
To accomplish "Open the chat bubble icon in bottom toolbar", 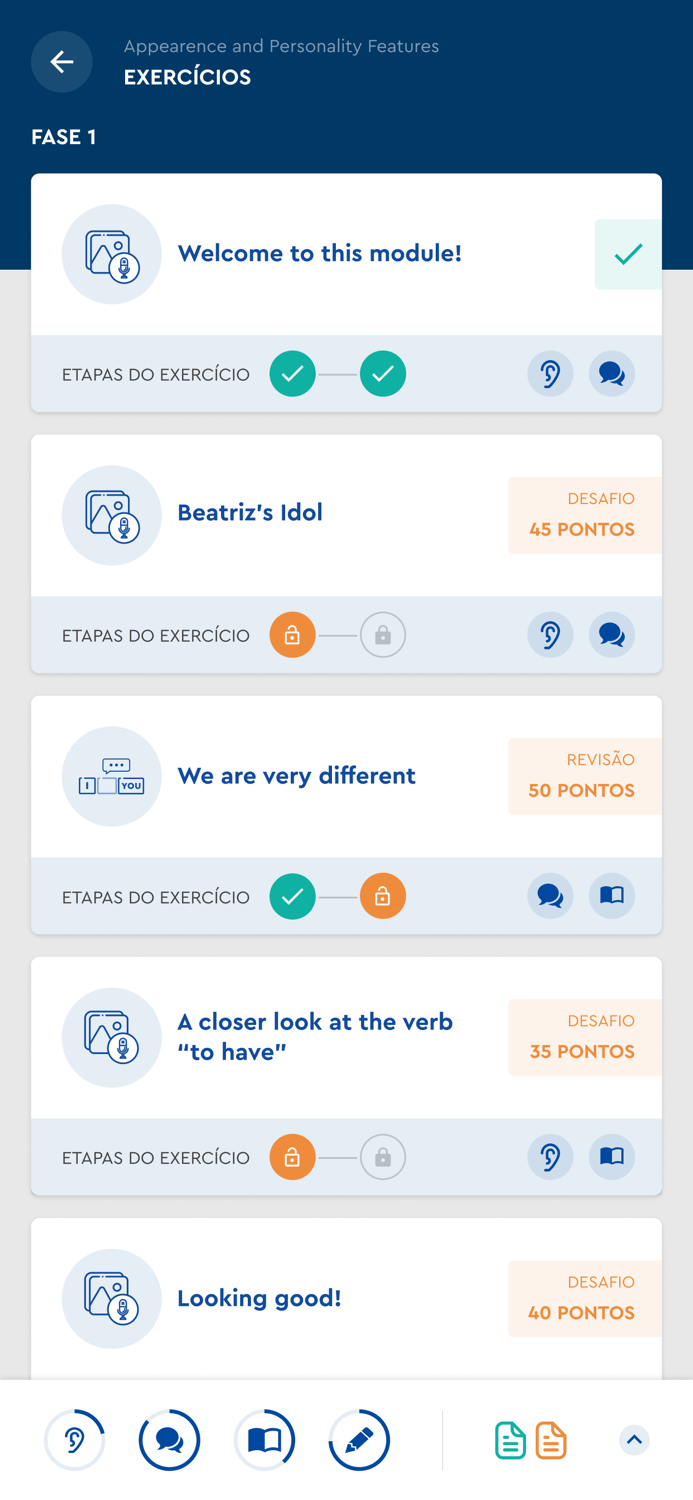I will click(170, 1440).
